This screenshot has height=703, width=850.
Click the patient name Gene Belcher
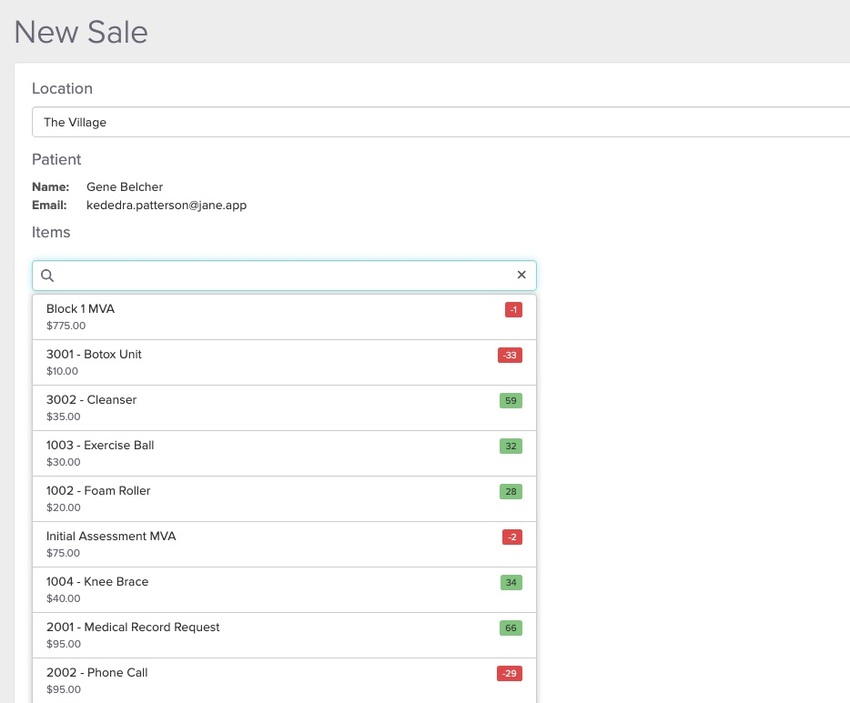coord(125,187)
